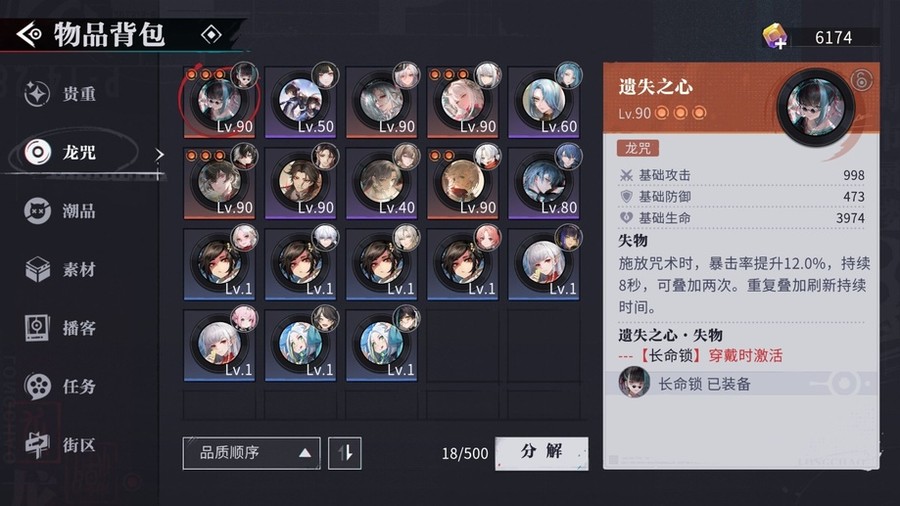Select the 贵重 category icon
Screen dimensions: 900x506
click(37, 94)
